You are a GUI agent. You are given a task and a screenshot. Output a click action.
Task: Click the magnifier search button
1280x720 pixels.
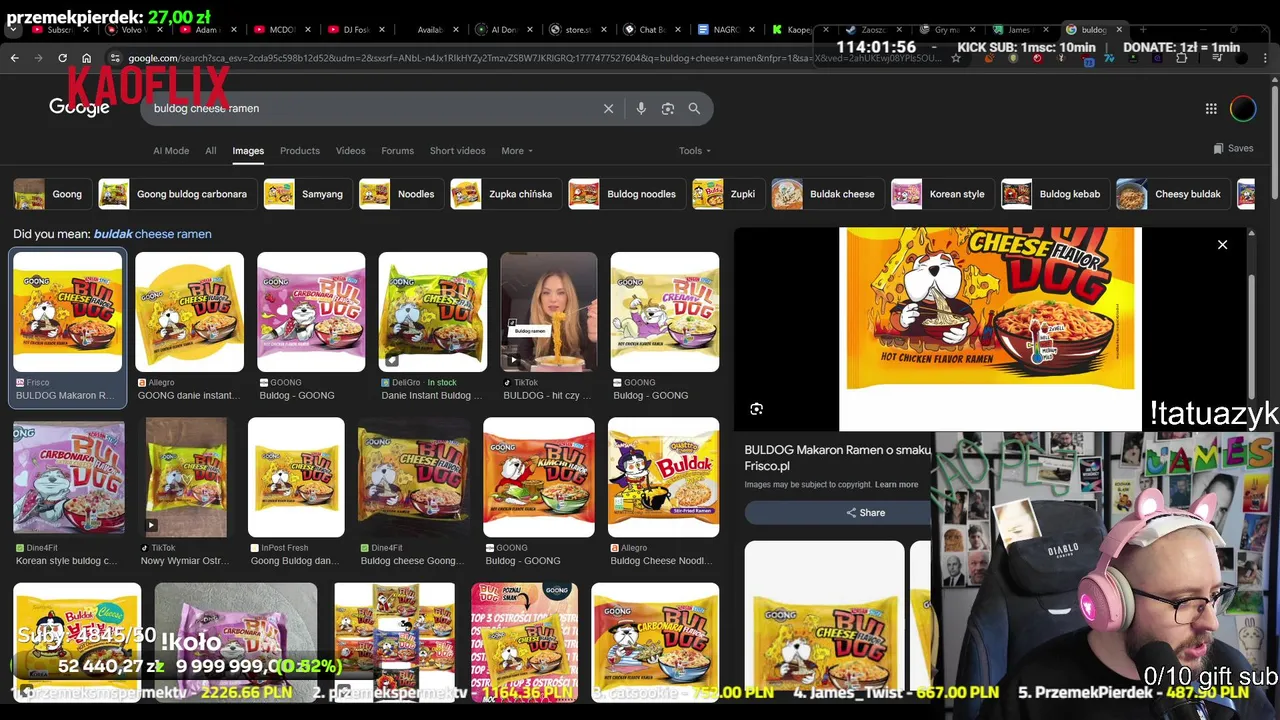coord(694,108)
